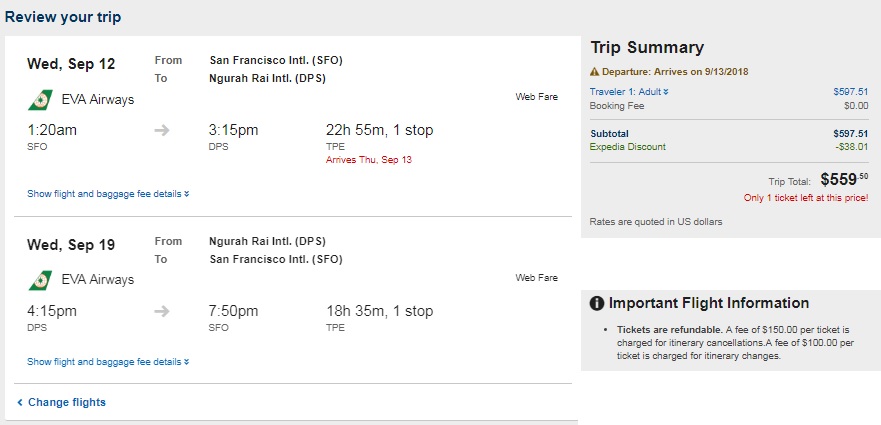Expand the Traveler 1: Adult price breakdown
Viewport: 881px width, 425px height.
click(629, 92)
